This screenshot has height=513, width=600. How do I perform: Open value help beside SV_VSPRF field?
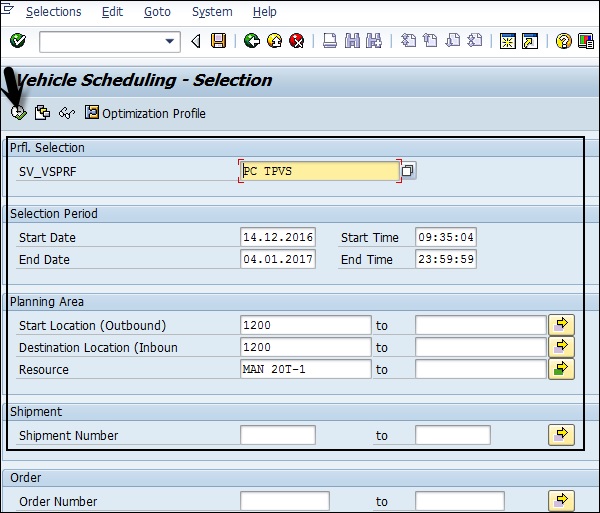[x=408, y=171]
